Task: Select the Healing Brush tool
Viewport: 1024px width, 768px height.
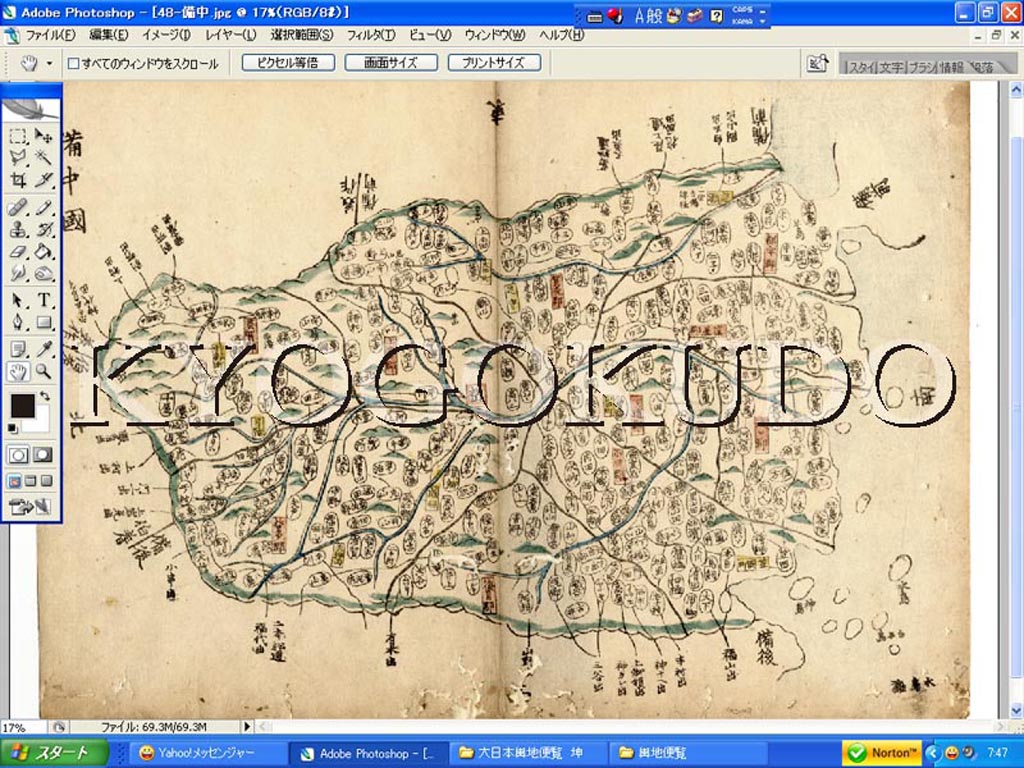Action: pyautogui.click(x=18, y=208)
